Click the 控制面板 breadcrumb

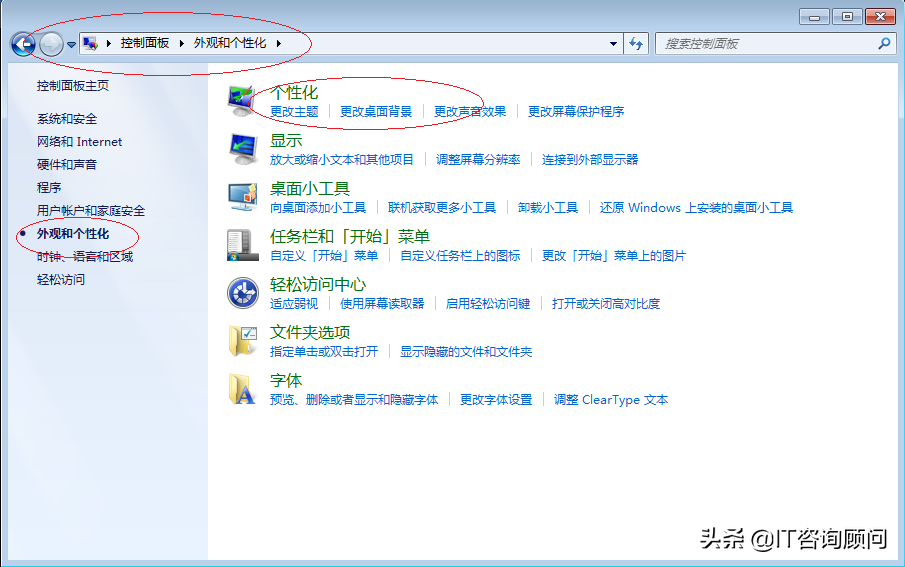(145, 43)
